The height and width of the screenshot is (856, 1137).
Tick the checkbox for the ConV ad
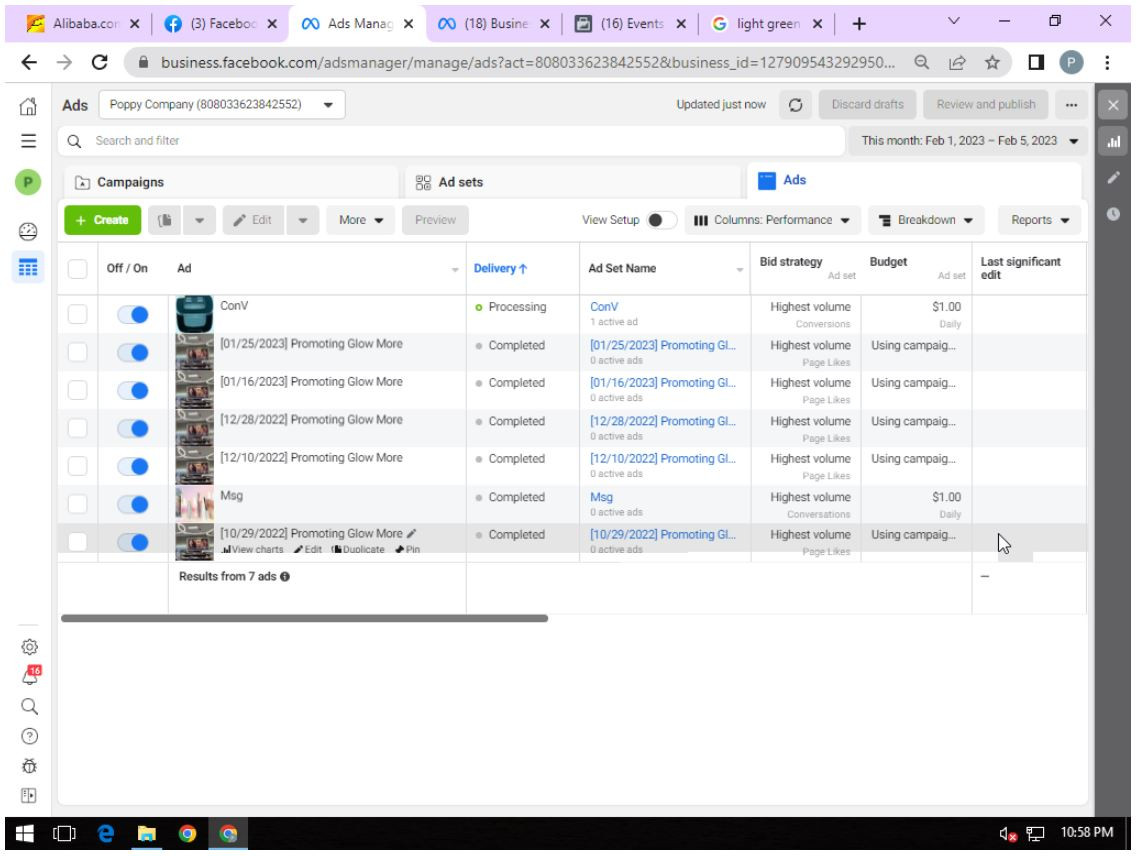click(77, 314)
